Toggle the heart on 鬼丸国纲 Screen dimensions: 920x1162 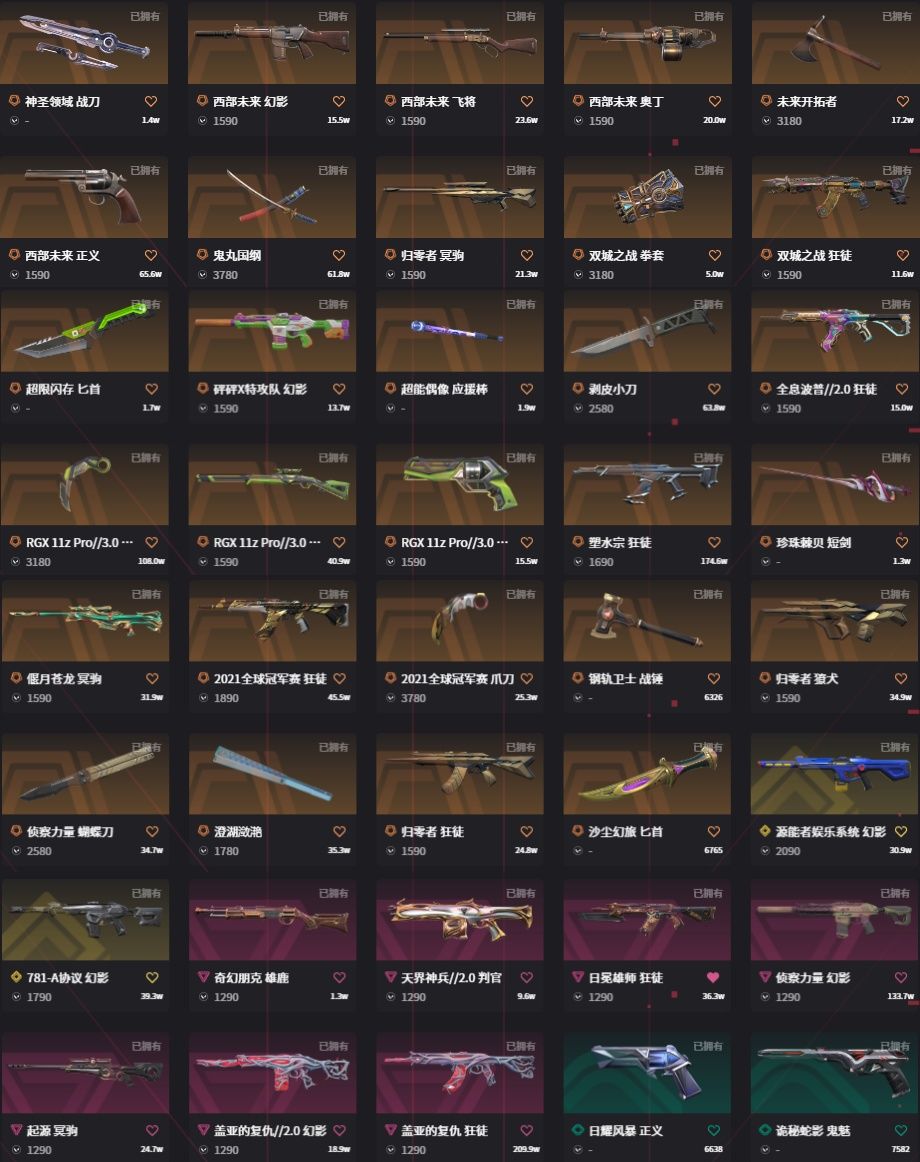339,255
